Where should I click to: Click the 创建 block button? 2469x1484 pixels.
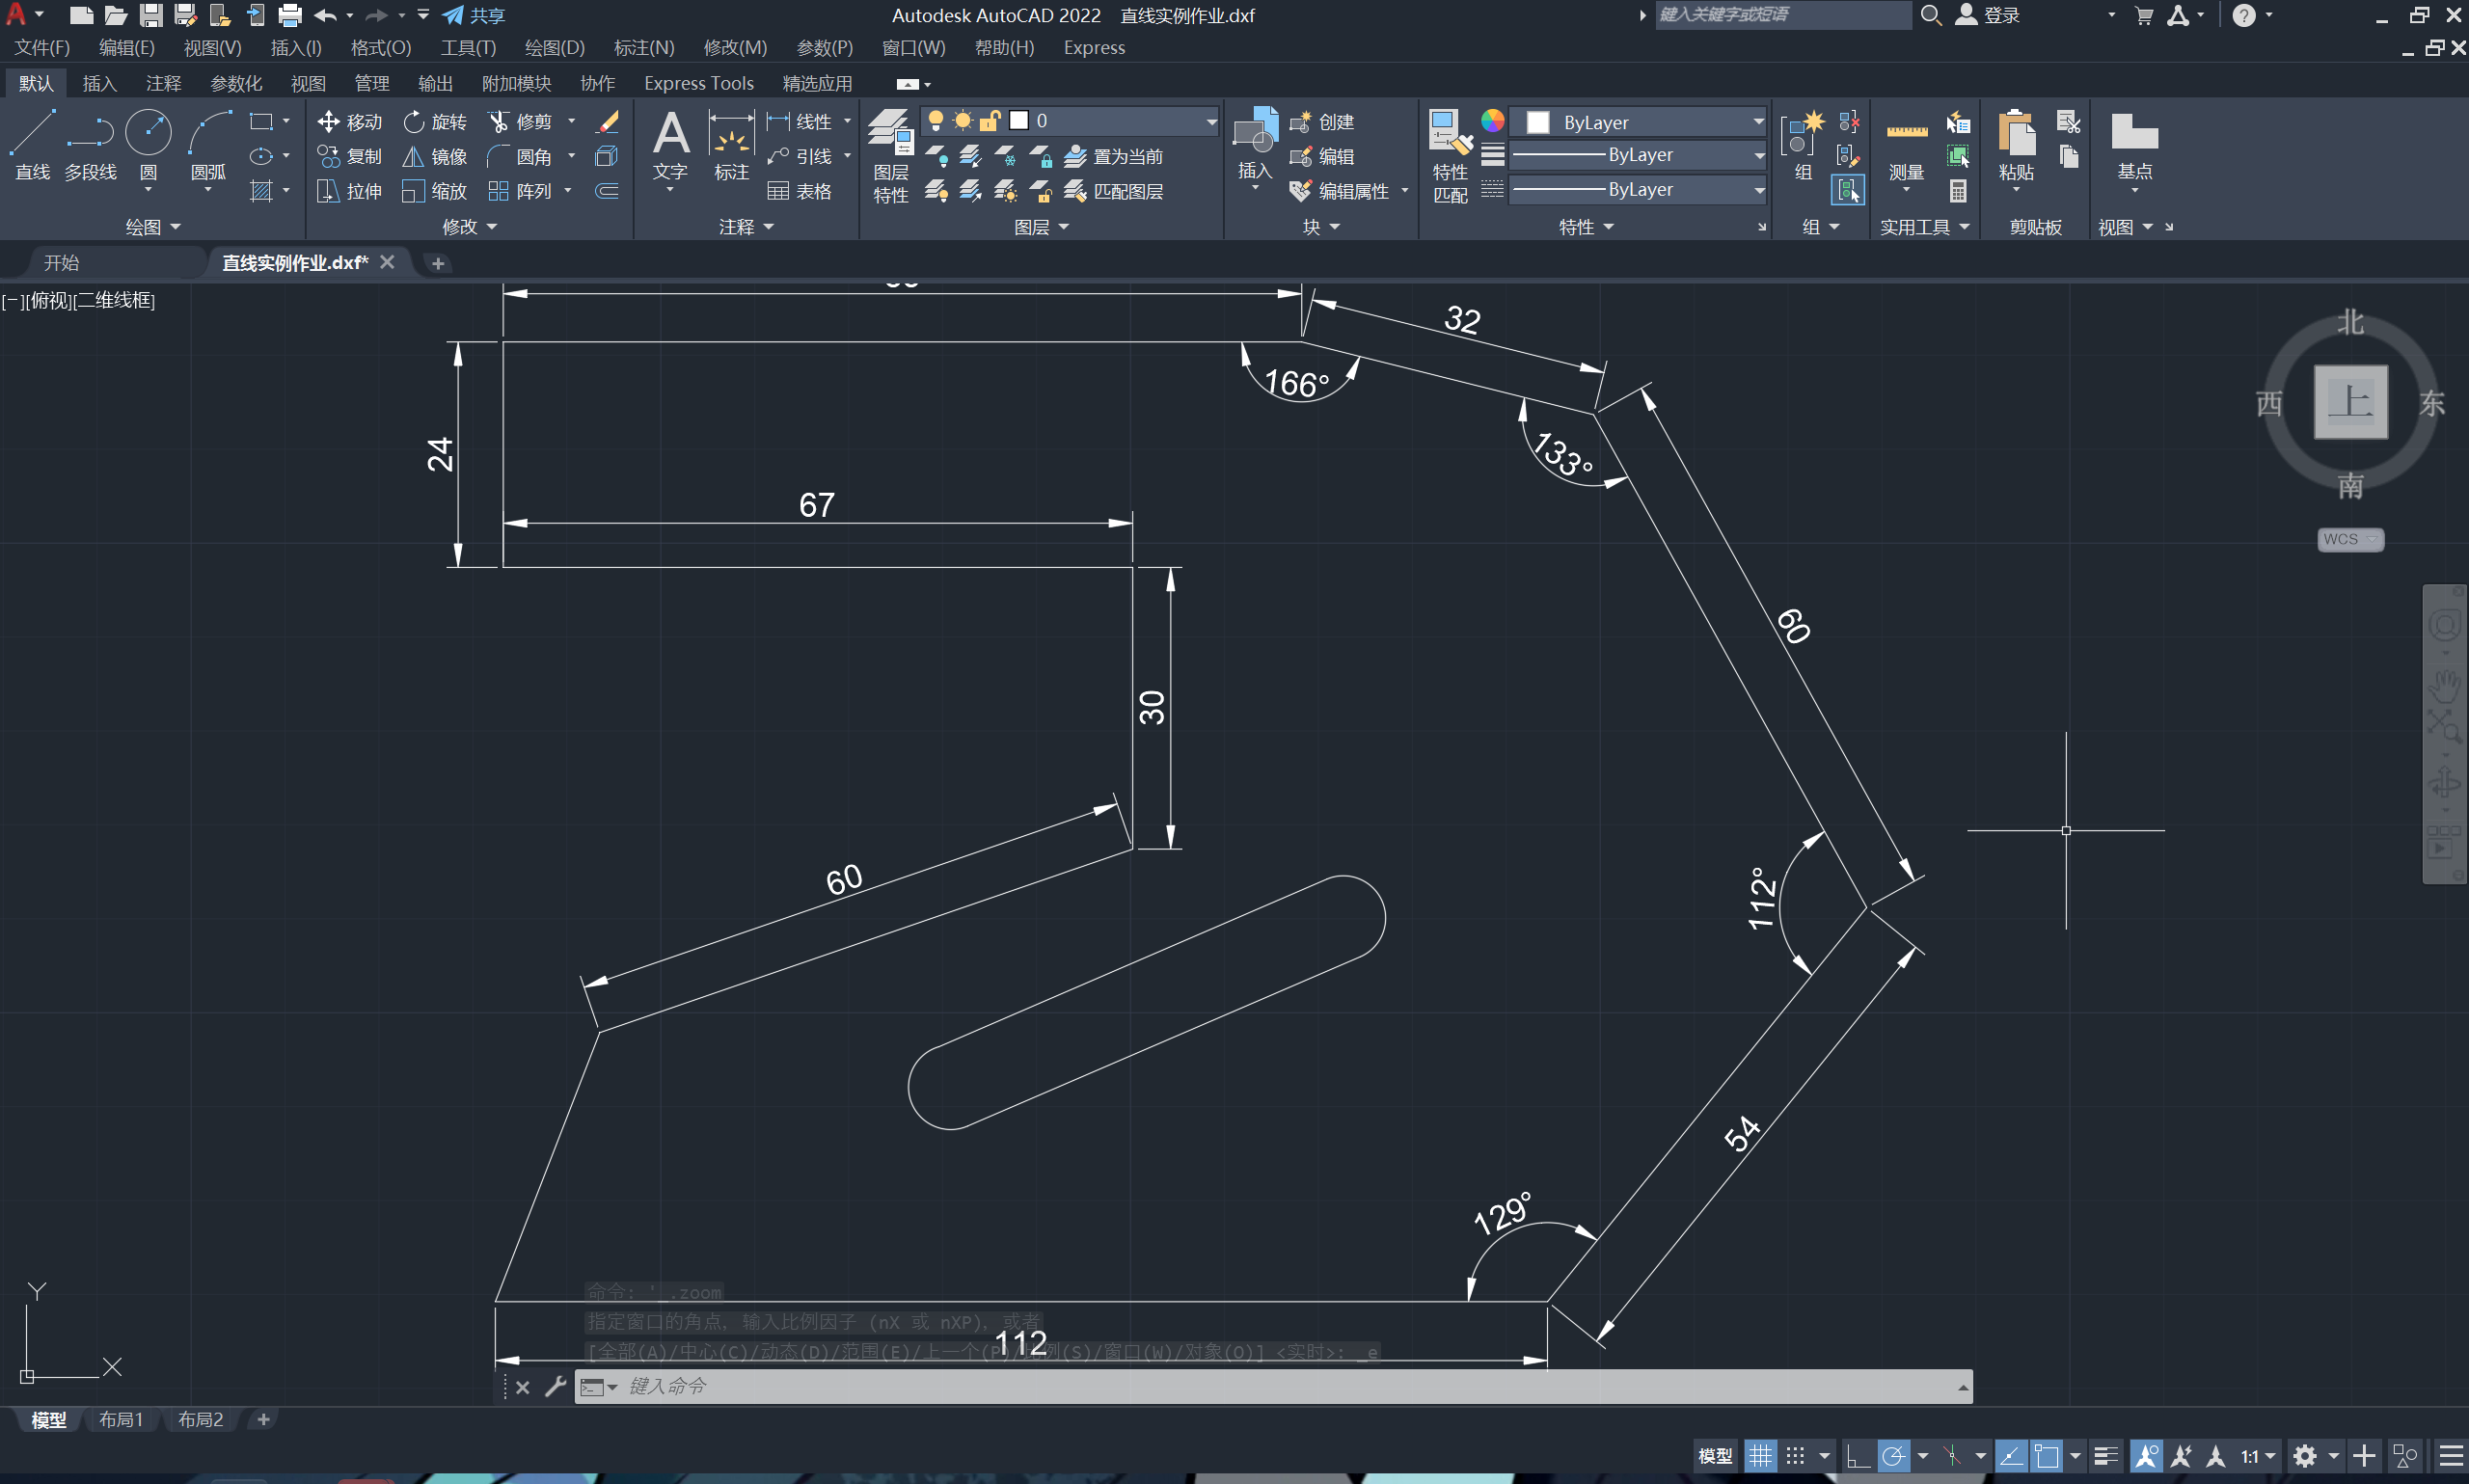tap(1322, 122)
